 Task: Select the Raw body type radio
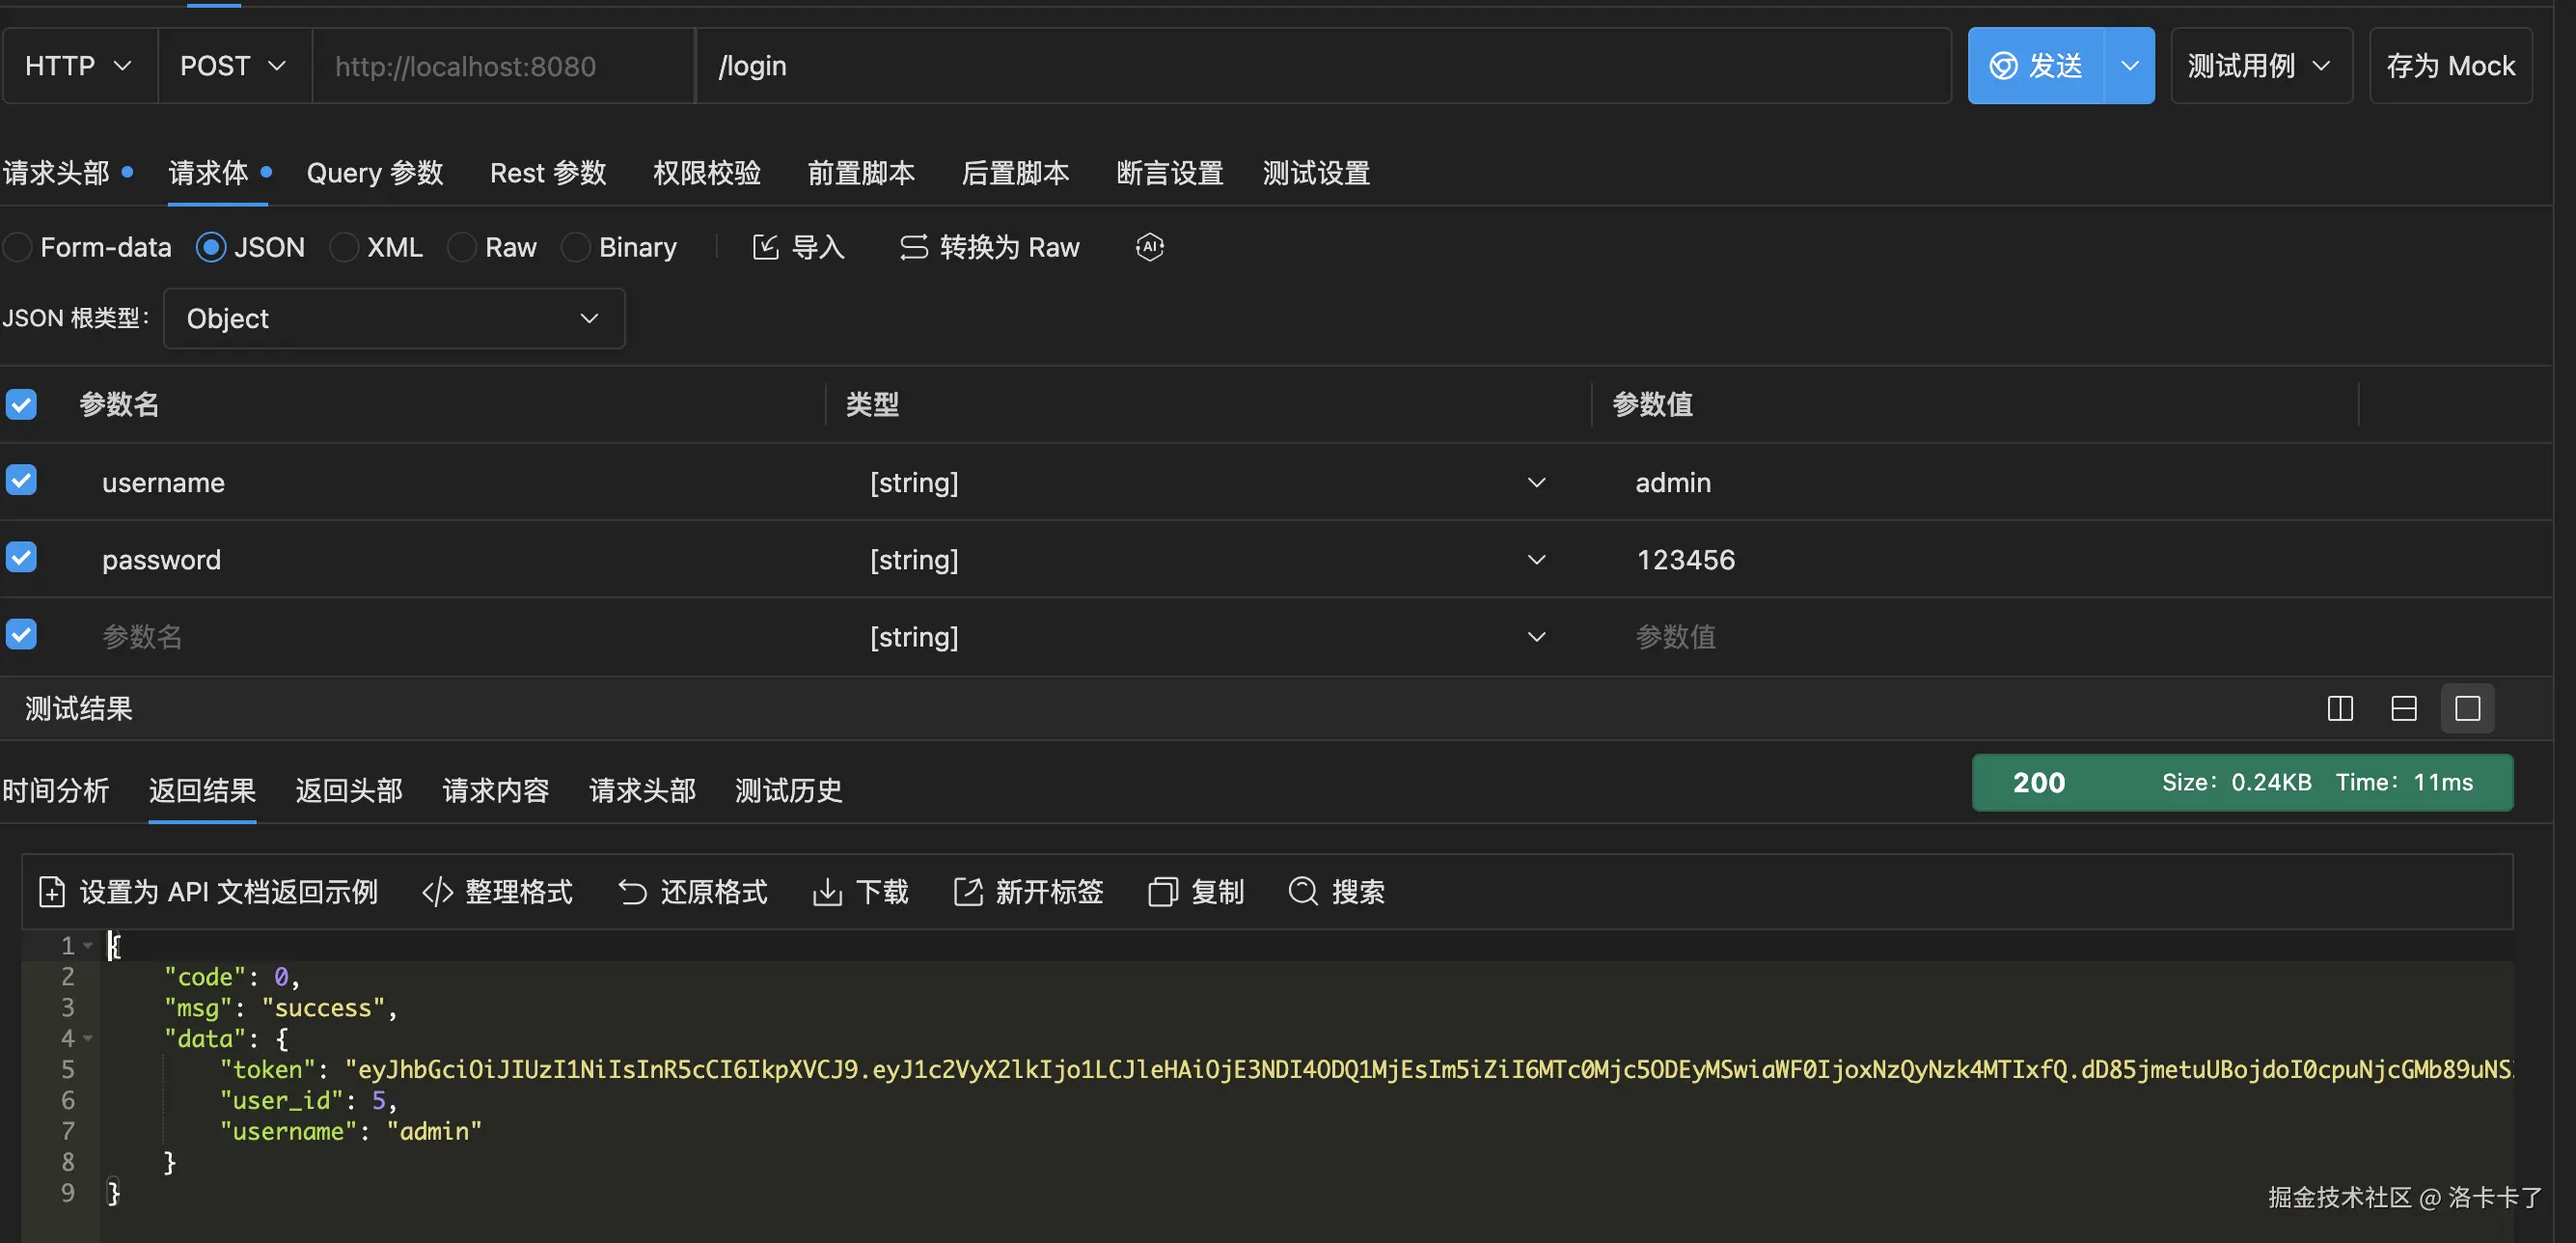click(462, 247)
